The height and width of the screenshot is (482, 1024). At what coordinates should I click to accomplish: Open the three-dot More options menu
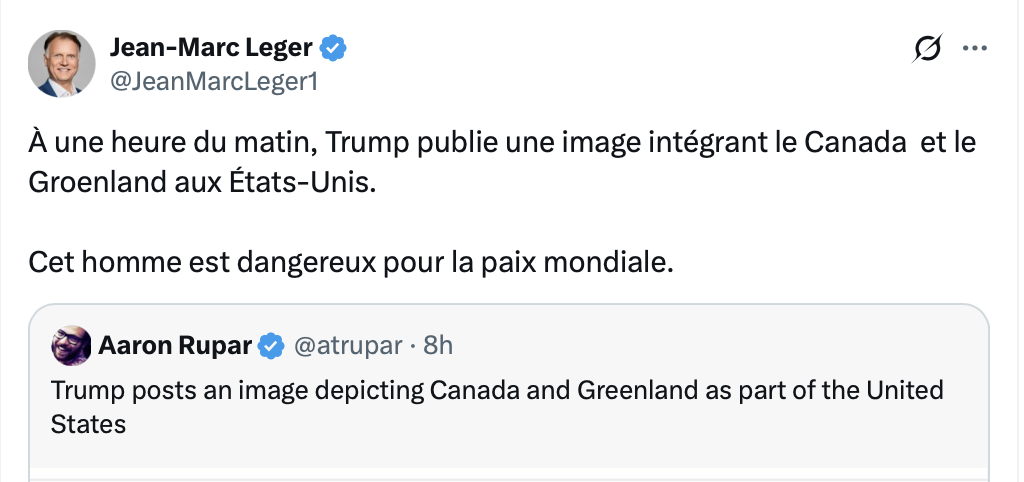pyautogui.click(x=974, y=48)
